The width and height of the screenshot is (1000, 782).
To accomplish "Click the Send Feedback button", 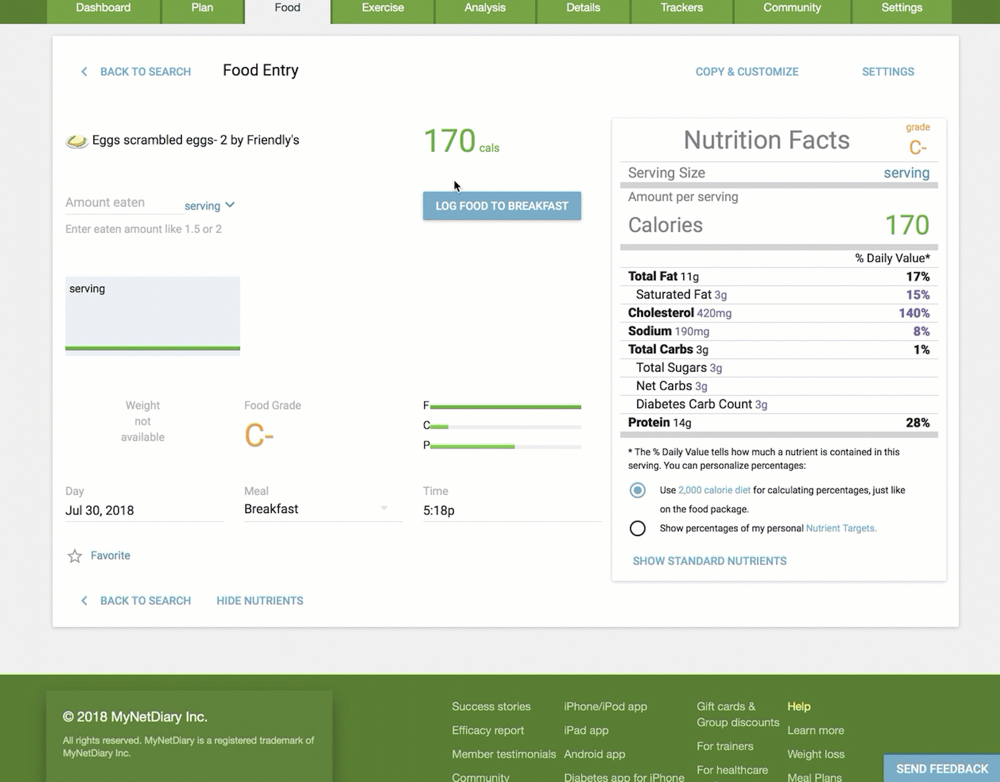I will click(x=941, y=768).
